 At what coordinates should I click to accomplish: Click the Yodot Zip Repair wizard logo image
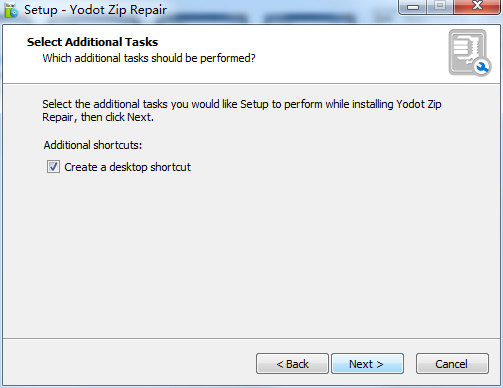click(469, 52)
